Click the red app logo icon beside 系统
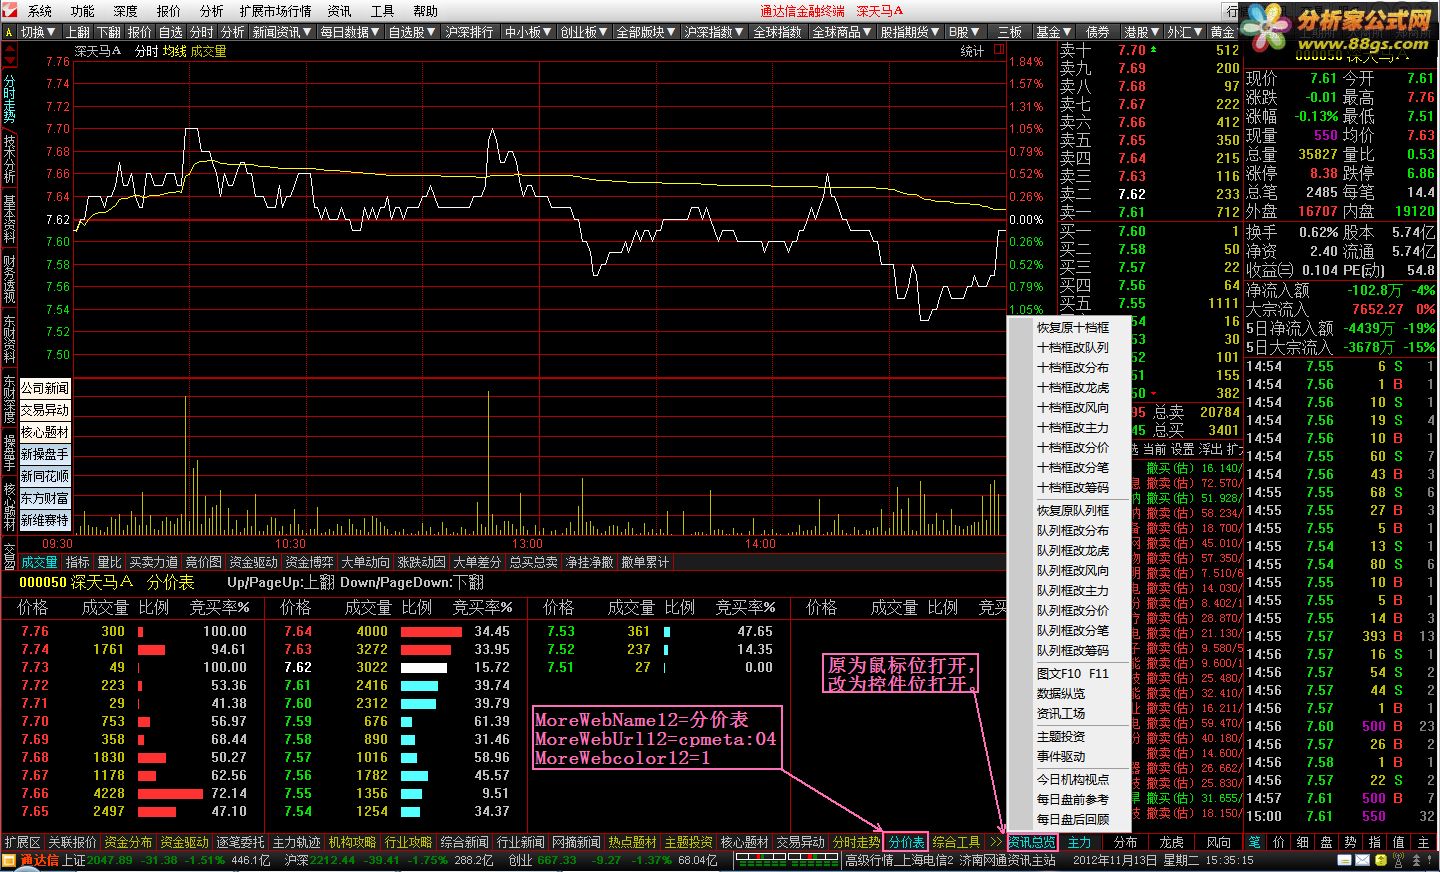Image resolution: width=1440 pixels, height=872 pixels. point(10,10)
